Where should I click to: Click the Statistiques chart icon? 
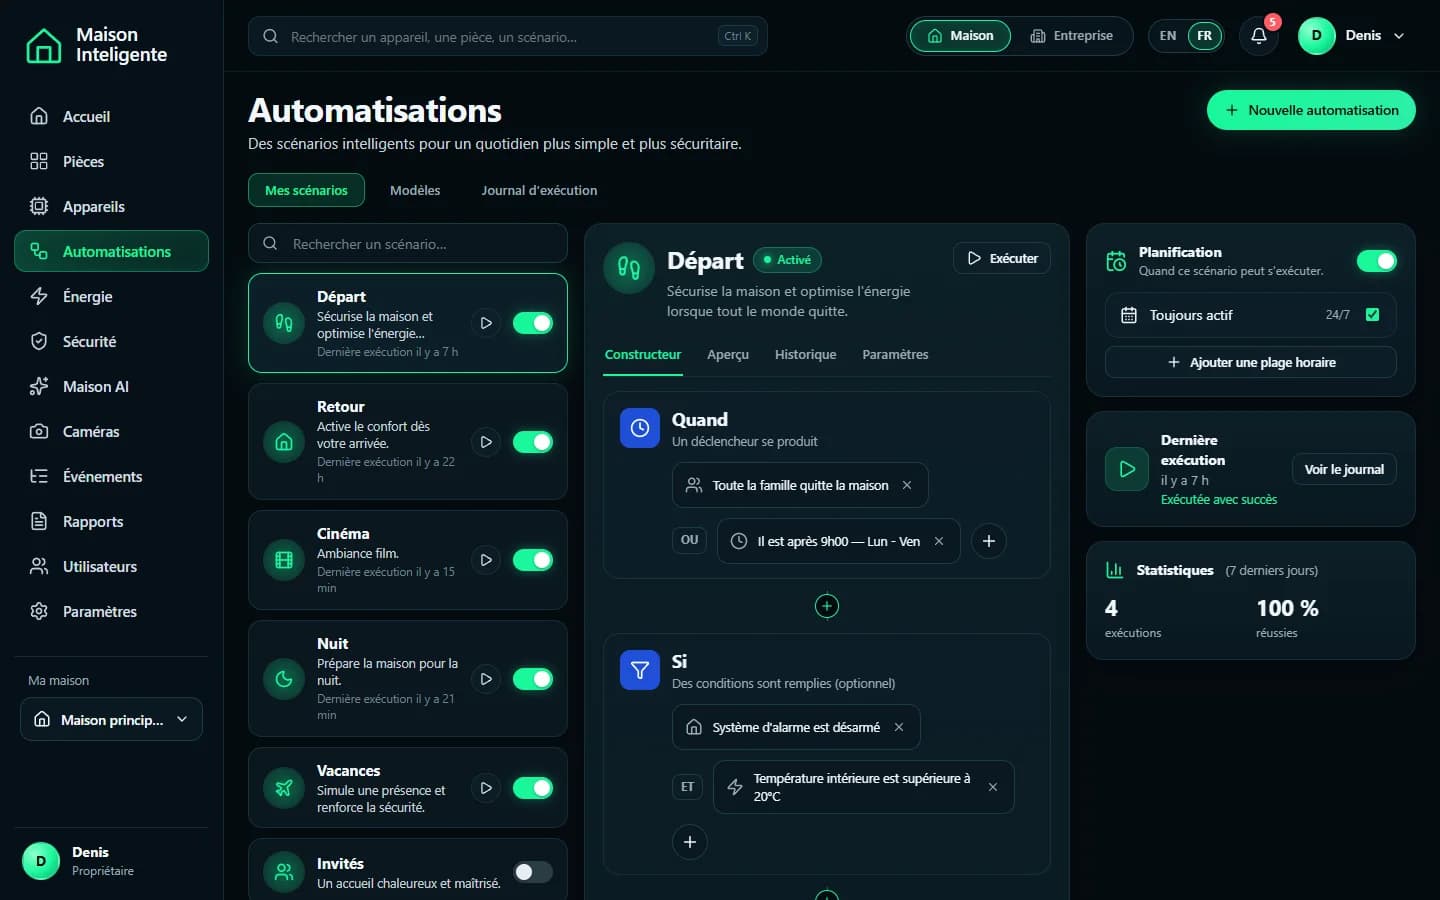[x=1114, y=570]
